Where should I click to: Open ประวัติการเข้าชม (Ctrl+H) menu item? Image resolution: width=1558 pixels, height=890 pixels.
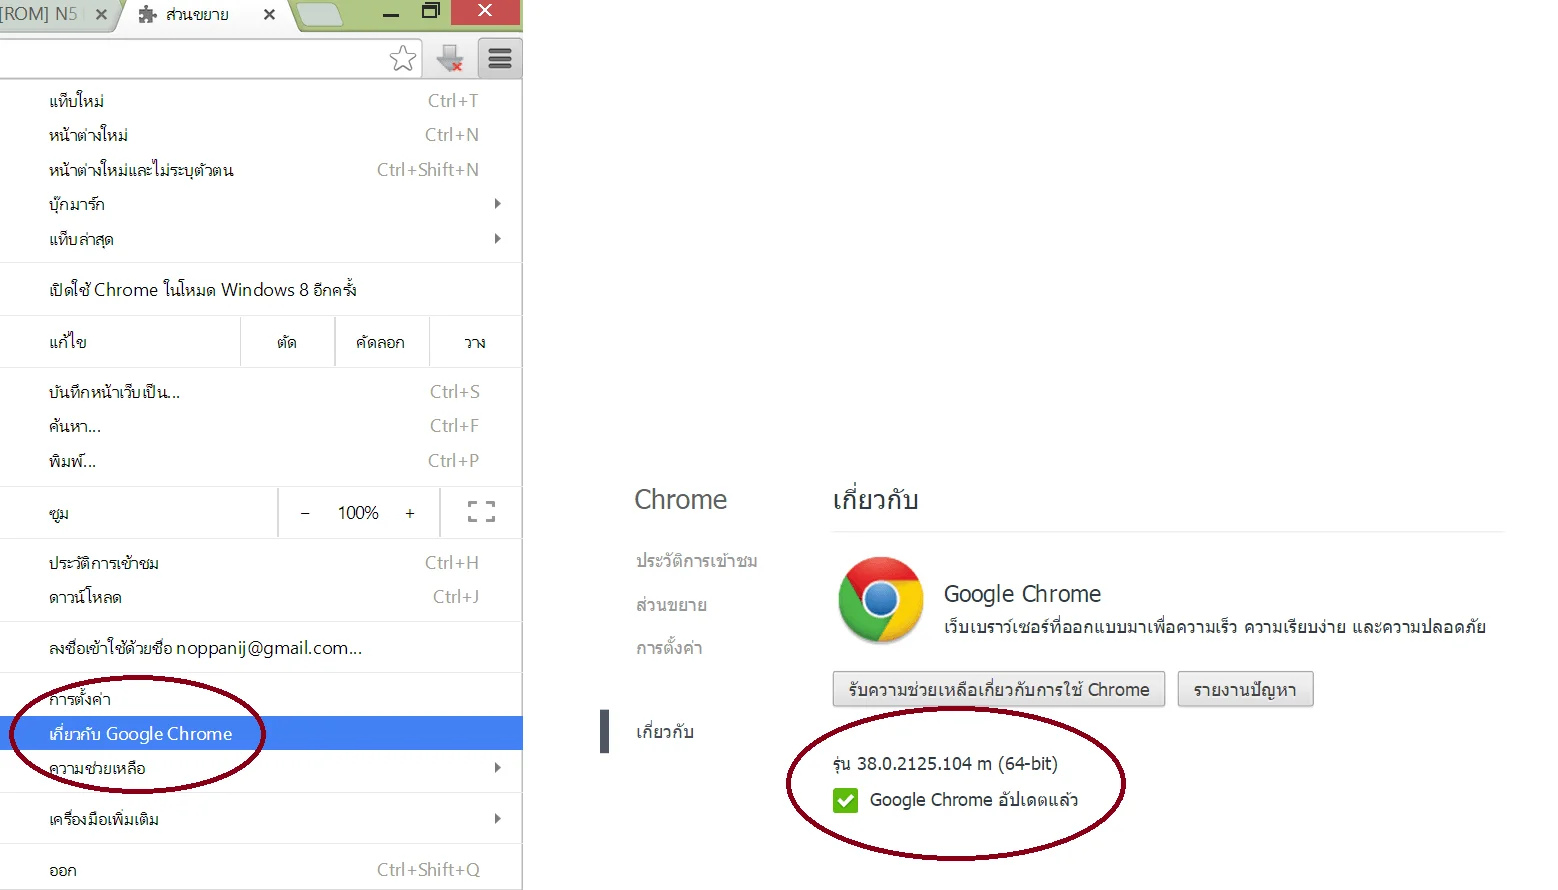click(x=261, y=563)
